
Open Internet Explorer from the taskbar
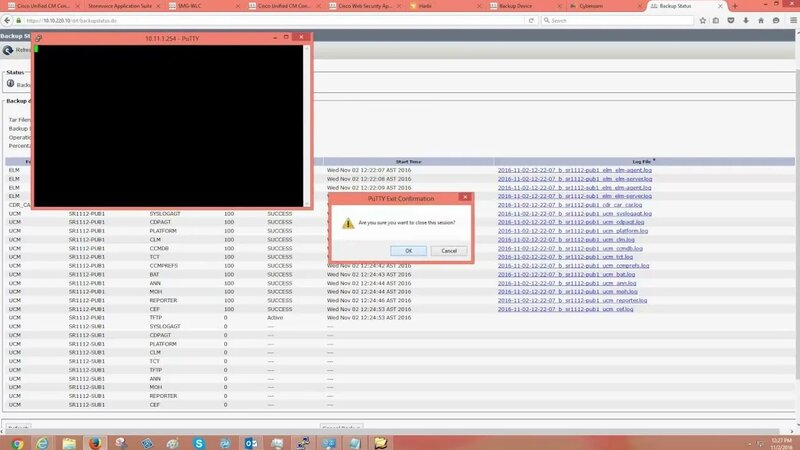coord(42,443)
